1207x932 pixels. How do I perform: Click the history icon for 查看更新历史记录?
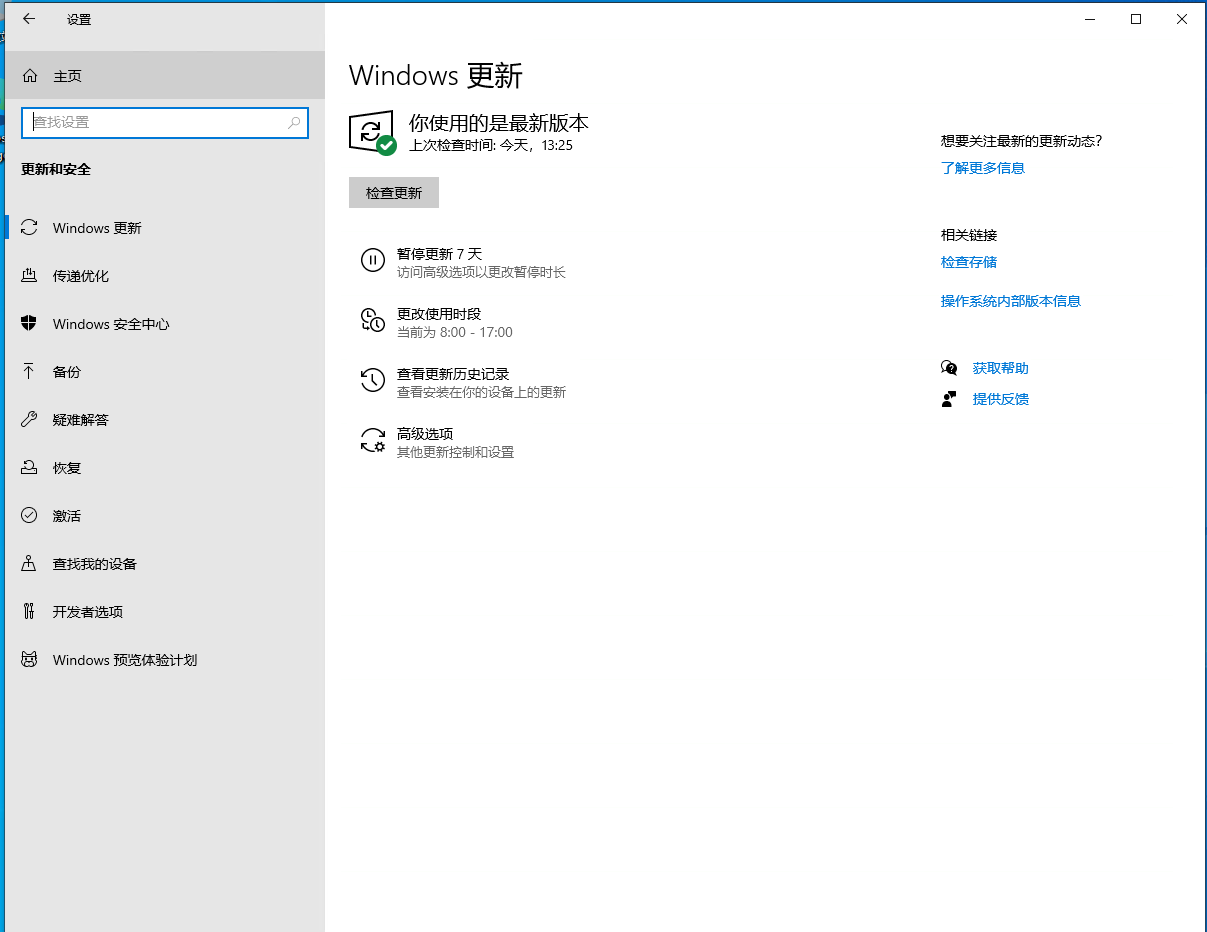point(372,381)
